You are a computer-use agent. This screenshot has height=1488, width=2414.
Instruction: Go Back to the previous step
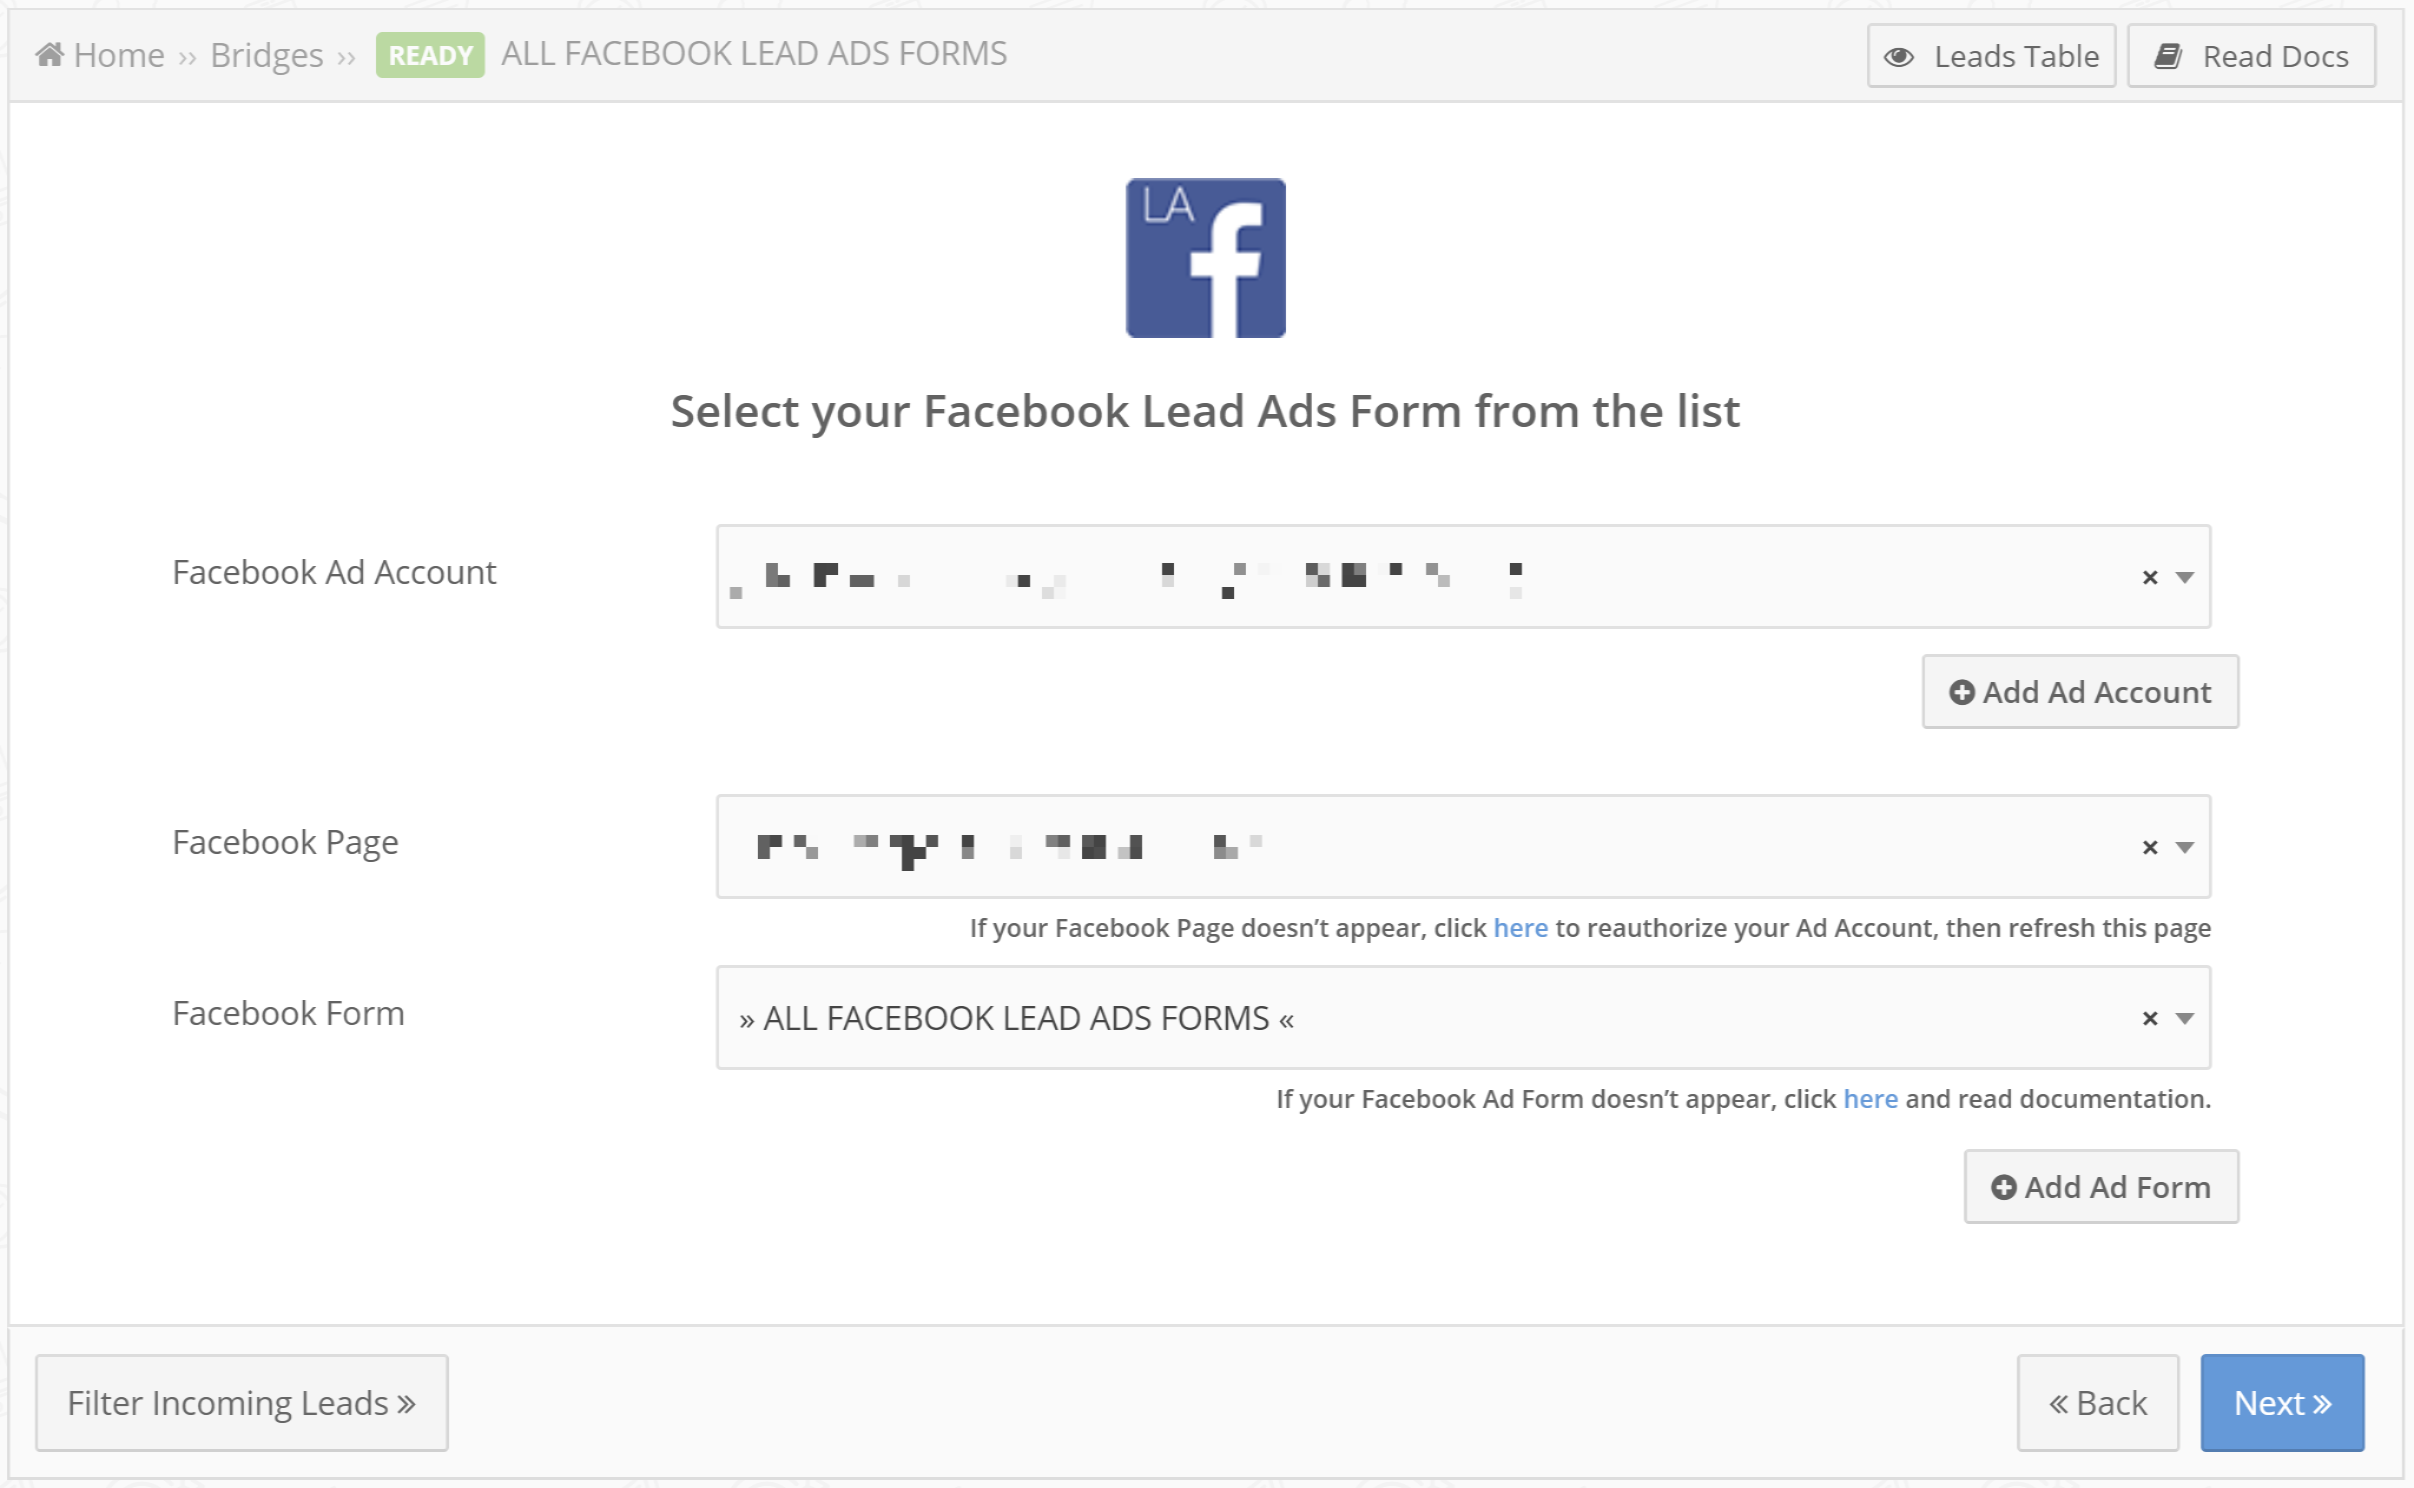pos(2097,1403)
